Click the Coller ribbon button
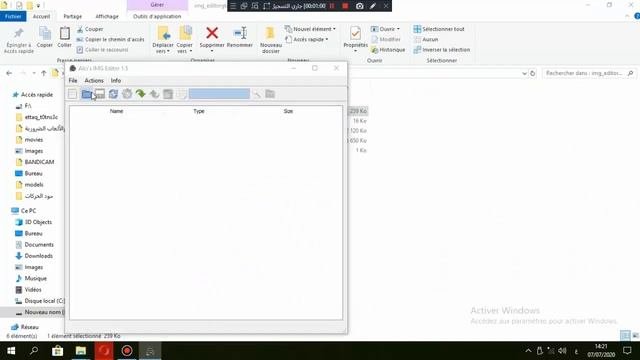The width and height of the screenshot is (640, 360). (x=64, y=38)
